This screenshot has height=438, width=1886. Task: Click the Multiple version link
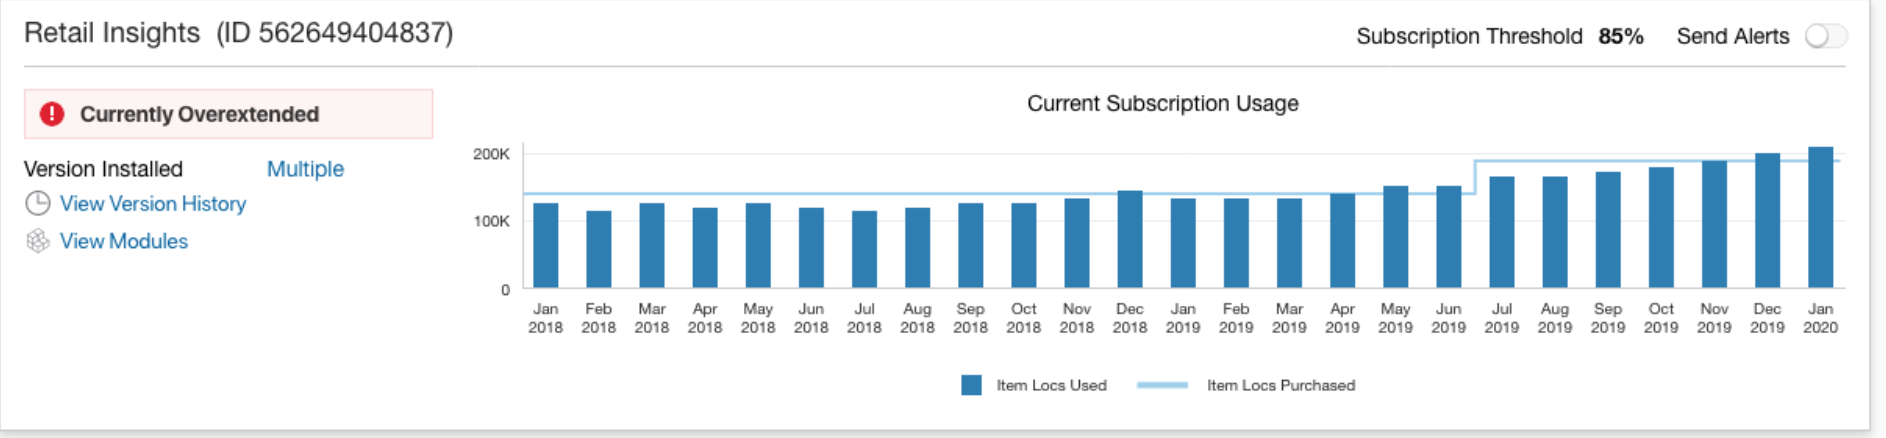(305, 169)
